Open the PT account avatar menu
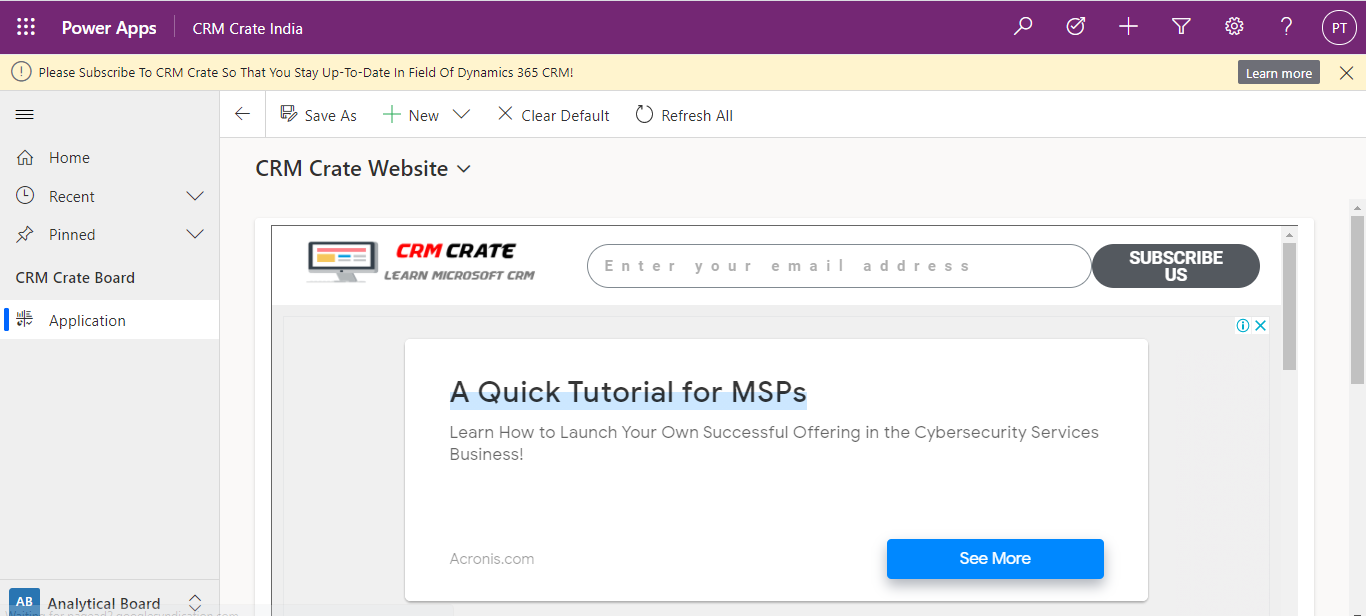Image resolution: width=1366 pixels, height=616 pixels. [1339, 27]
